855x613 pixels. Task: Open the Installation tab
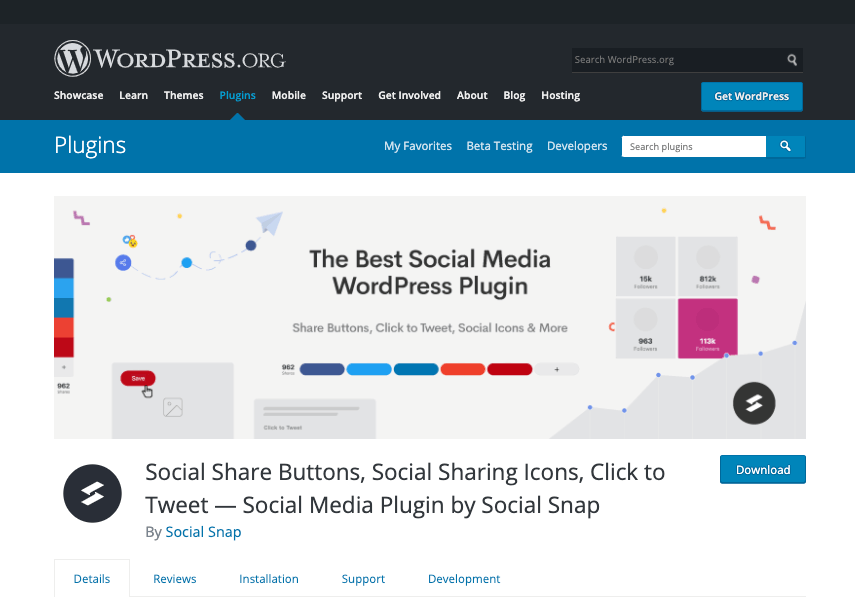pos(269,579)
